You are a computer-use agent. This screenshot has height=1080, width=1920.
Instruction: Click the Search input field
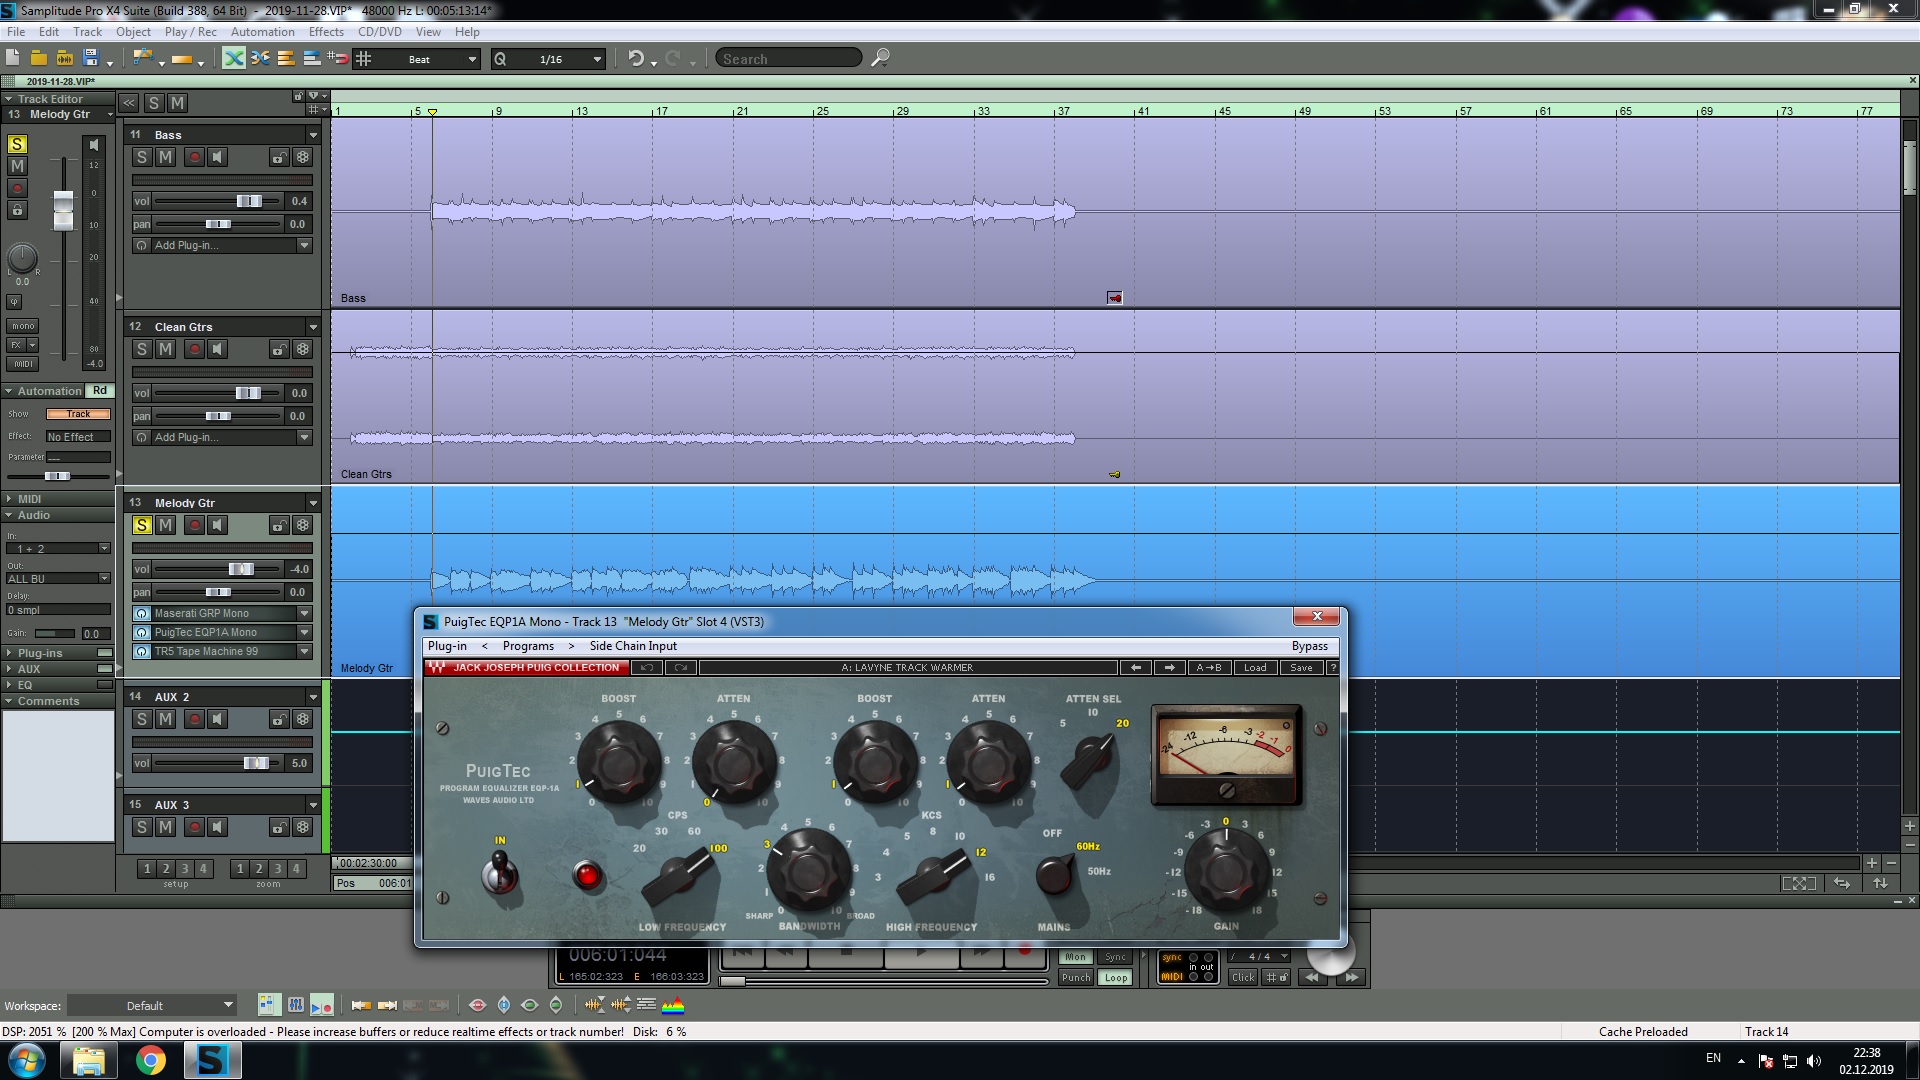(x=788, y=58)
